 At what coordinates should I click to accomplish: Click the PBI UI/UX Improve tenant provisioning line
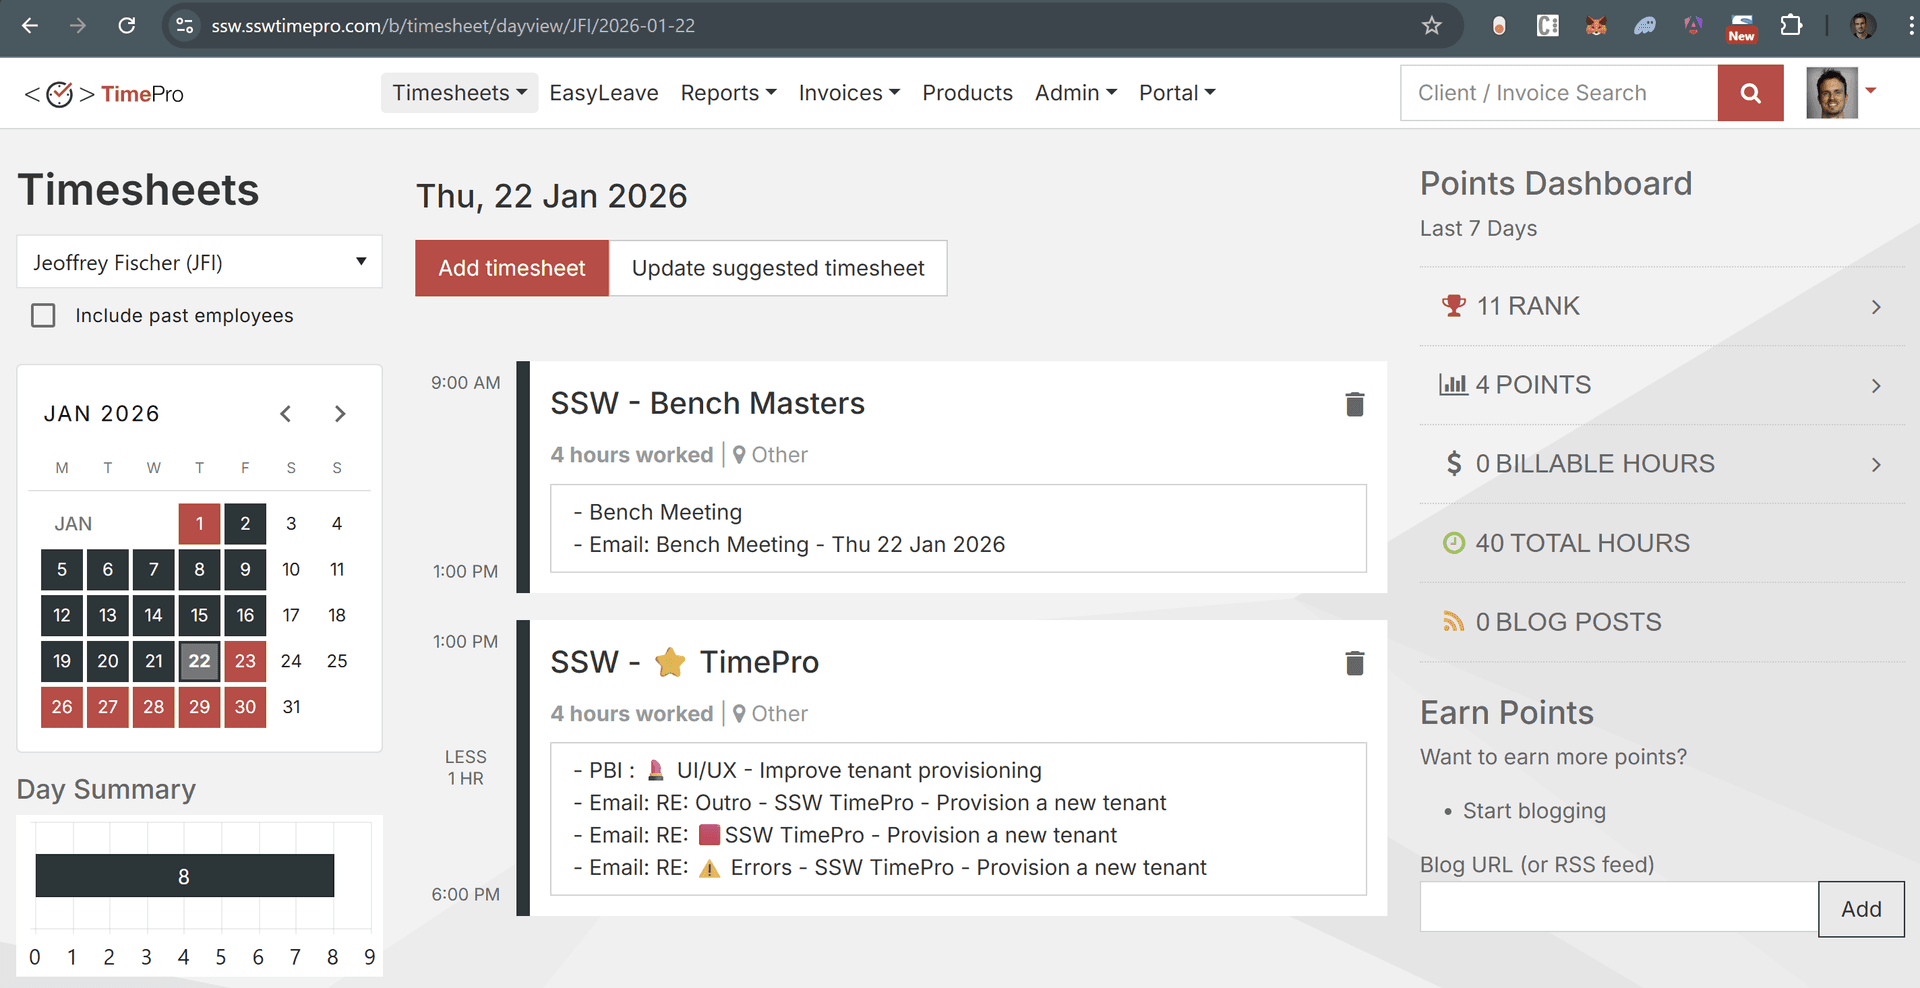coord(807,771)
